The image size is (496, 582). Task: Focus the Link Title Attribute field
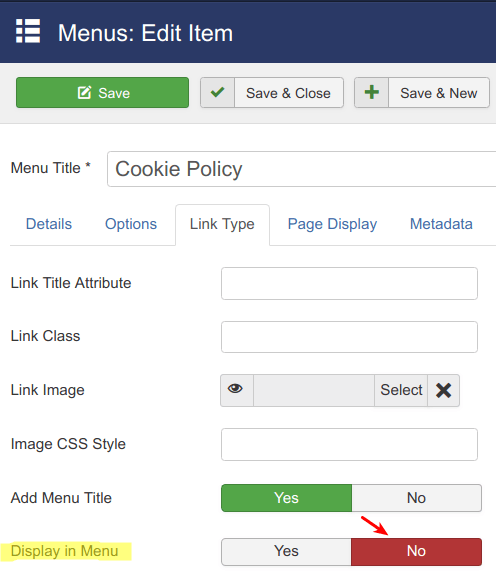pos(349,284)
